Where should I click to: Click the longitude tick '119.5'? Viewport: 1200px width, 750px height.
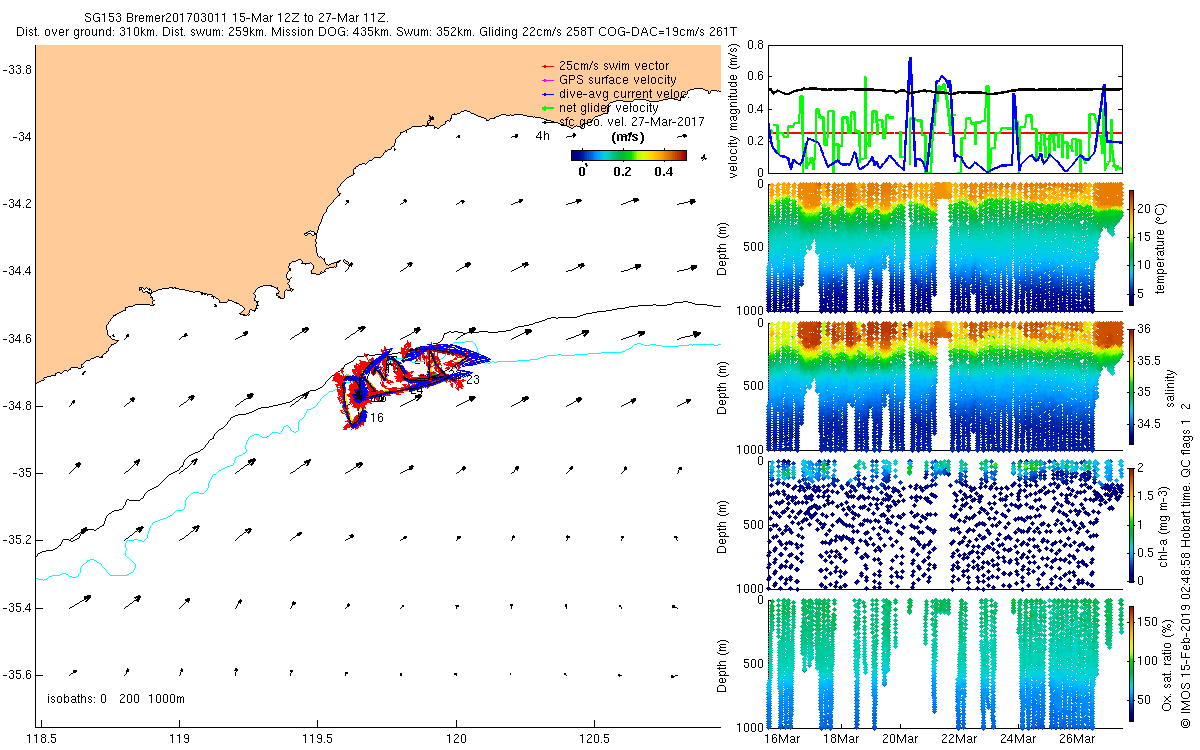click(317, 740)
